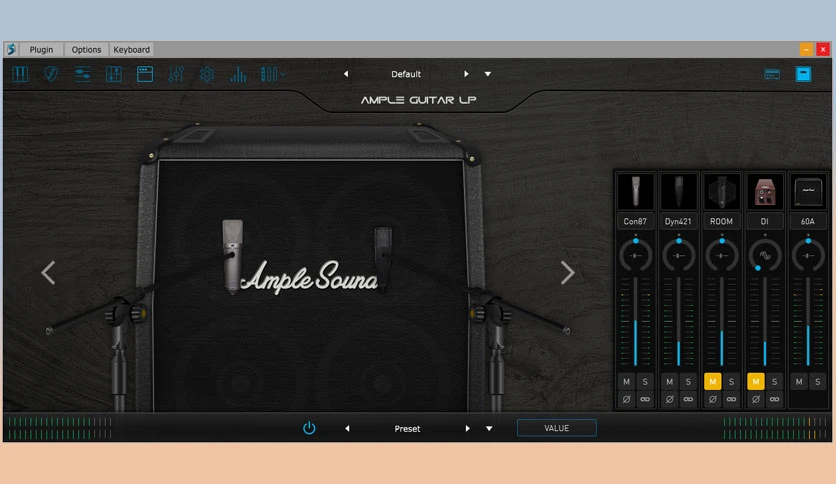Open the Plugin menu
The image size is (836, 484).
point(41,50)
